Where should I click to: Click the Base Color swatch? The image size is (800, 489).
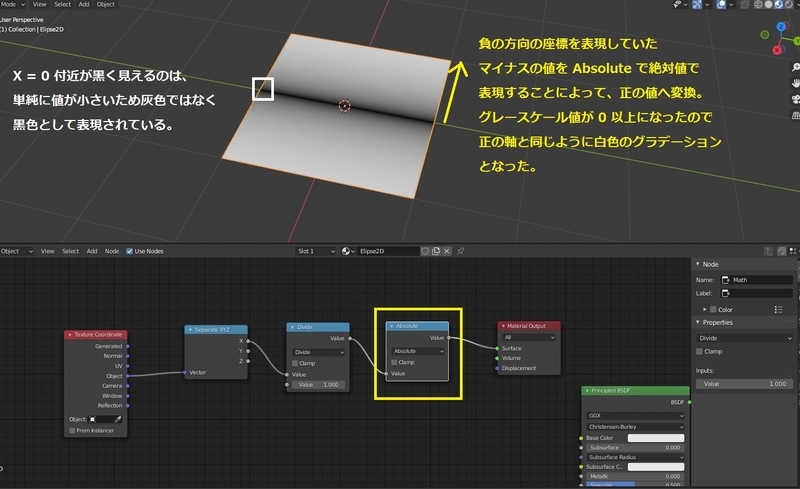tap(656, 438)
